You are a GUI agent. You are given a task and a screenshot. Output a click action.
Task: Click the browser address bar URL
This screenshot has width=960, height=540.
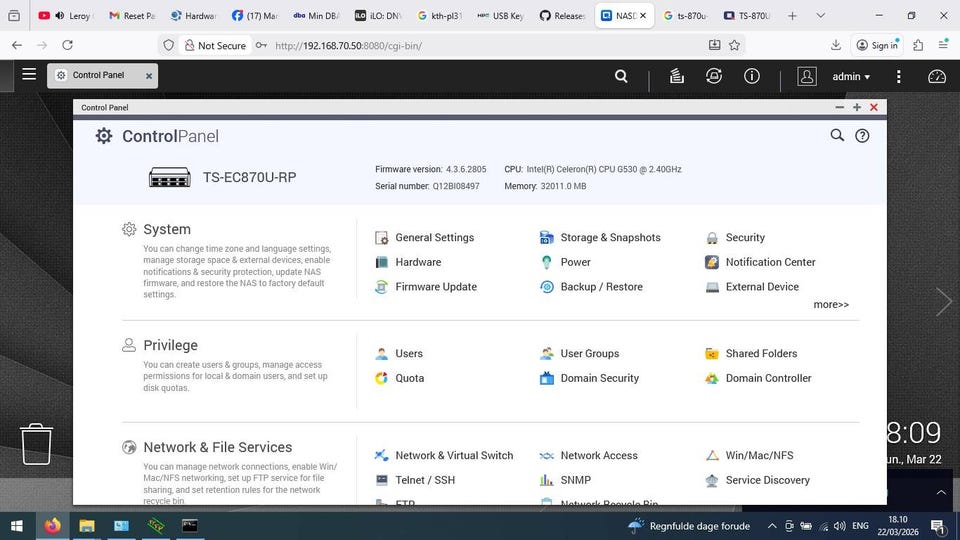348,45
